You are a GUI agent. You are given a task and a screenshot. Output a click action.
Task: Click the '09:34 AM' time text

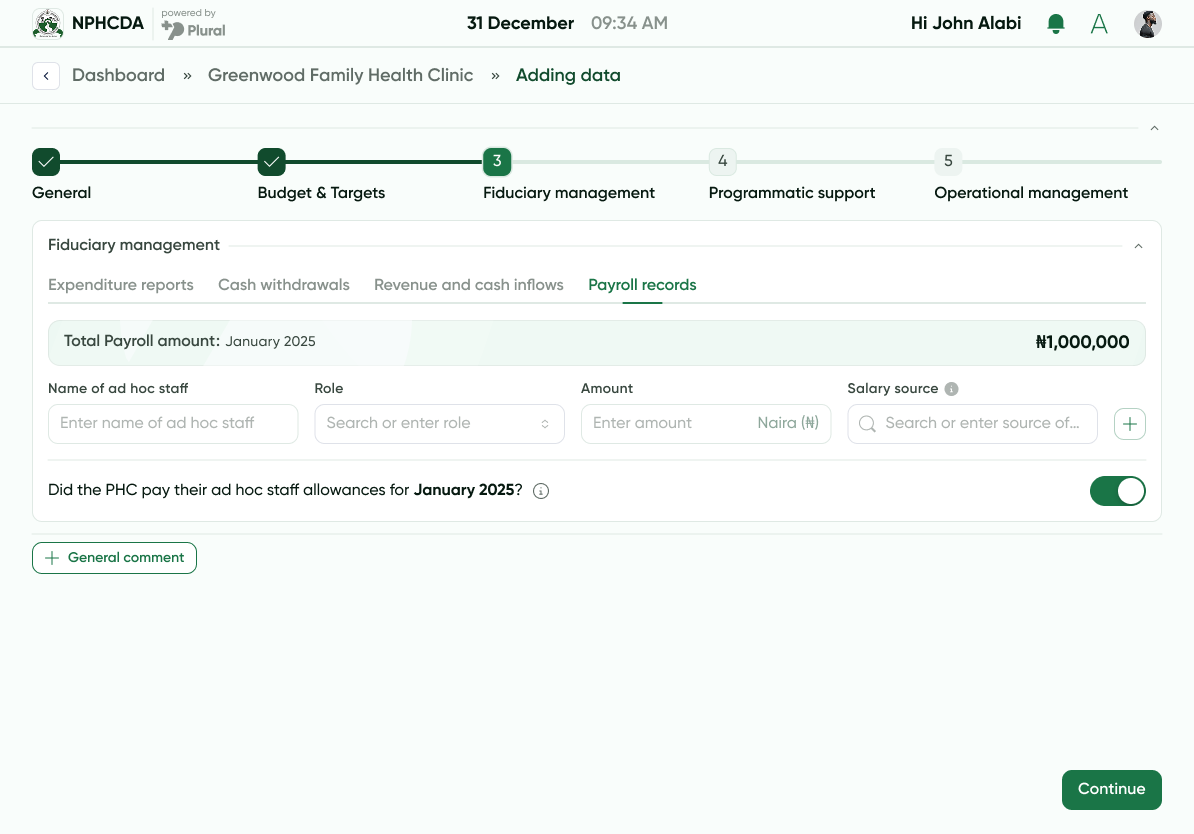tap(629, 24)
